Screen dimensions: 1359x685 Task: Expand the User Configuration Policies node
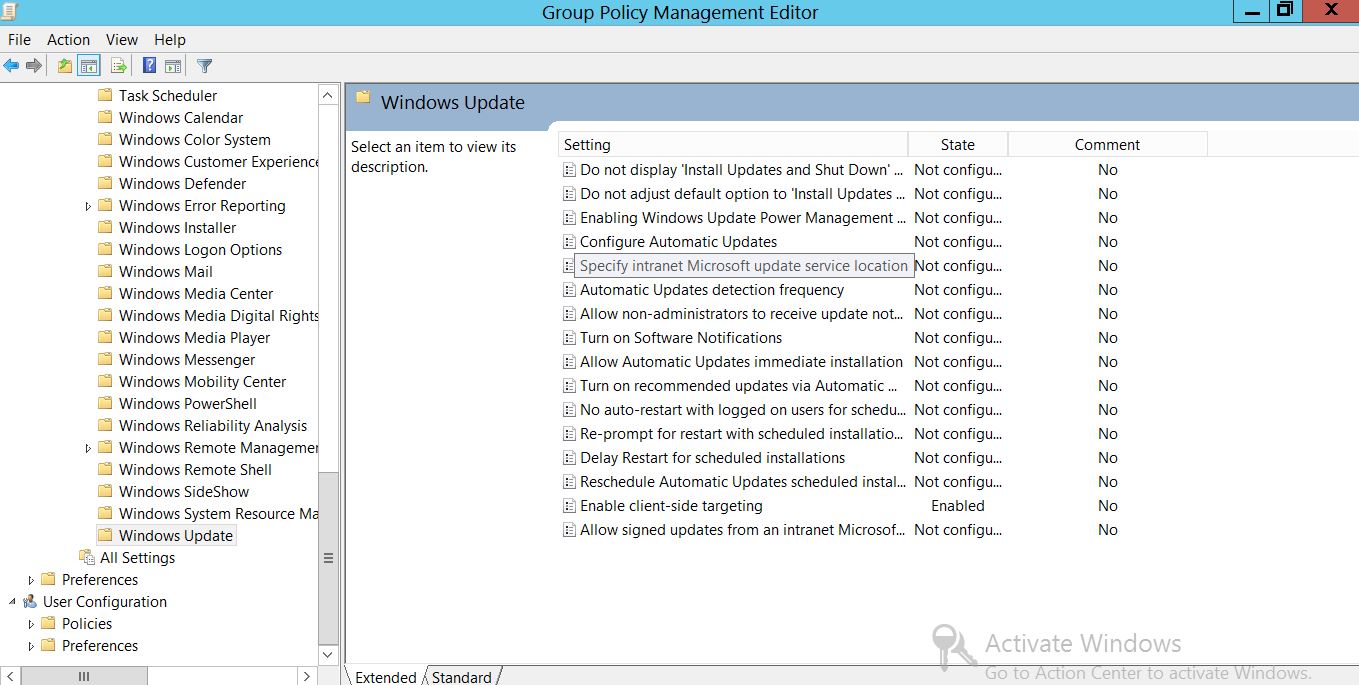point(31,624)
